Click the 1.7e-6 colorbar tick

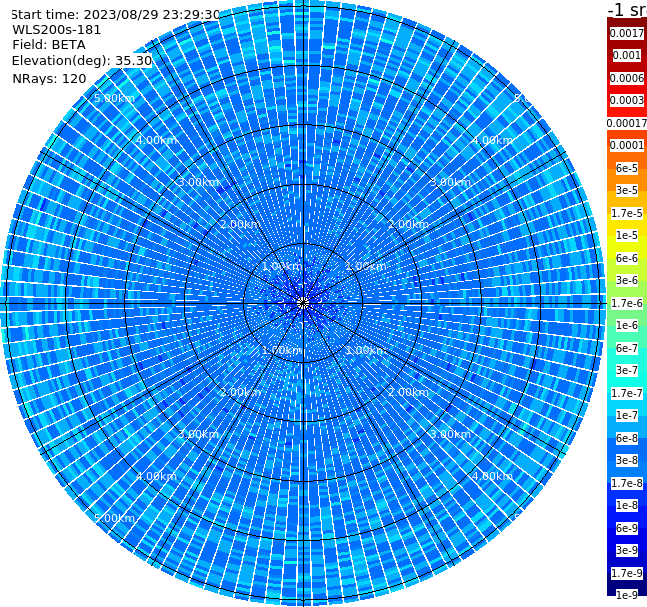(627, 303)
